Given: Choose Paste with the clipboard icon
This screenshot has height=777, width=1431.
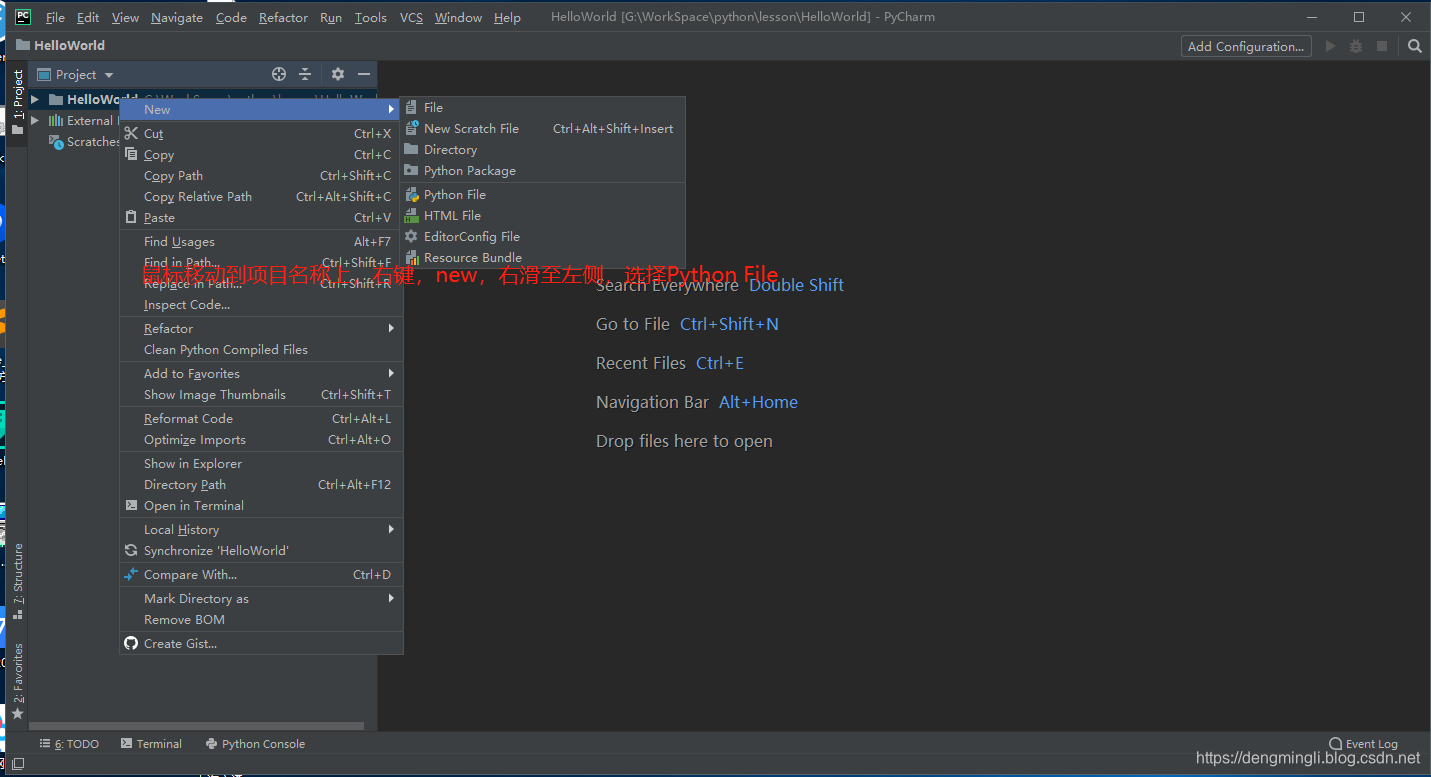Looking at the screenshot, I should pyautogui.click(x=260, y=217).
